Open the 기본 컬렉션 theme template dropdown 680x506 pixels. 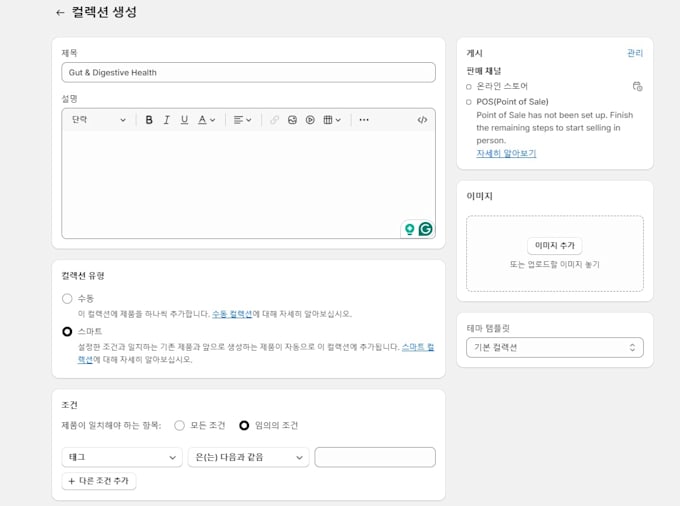pos(555,347)
